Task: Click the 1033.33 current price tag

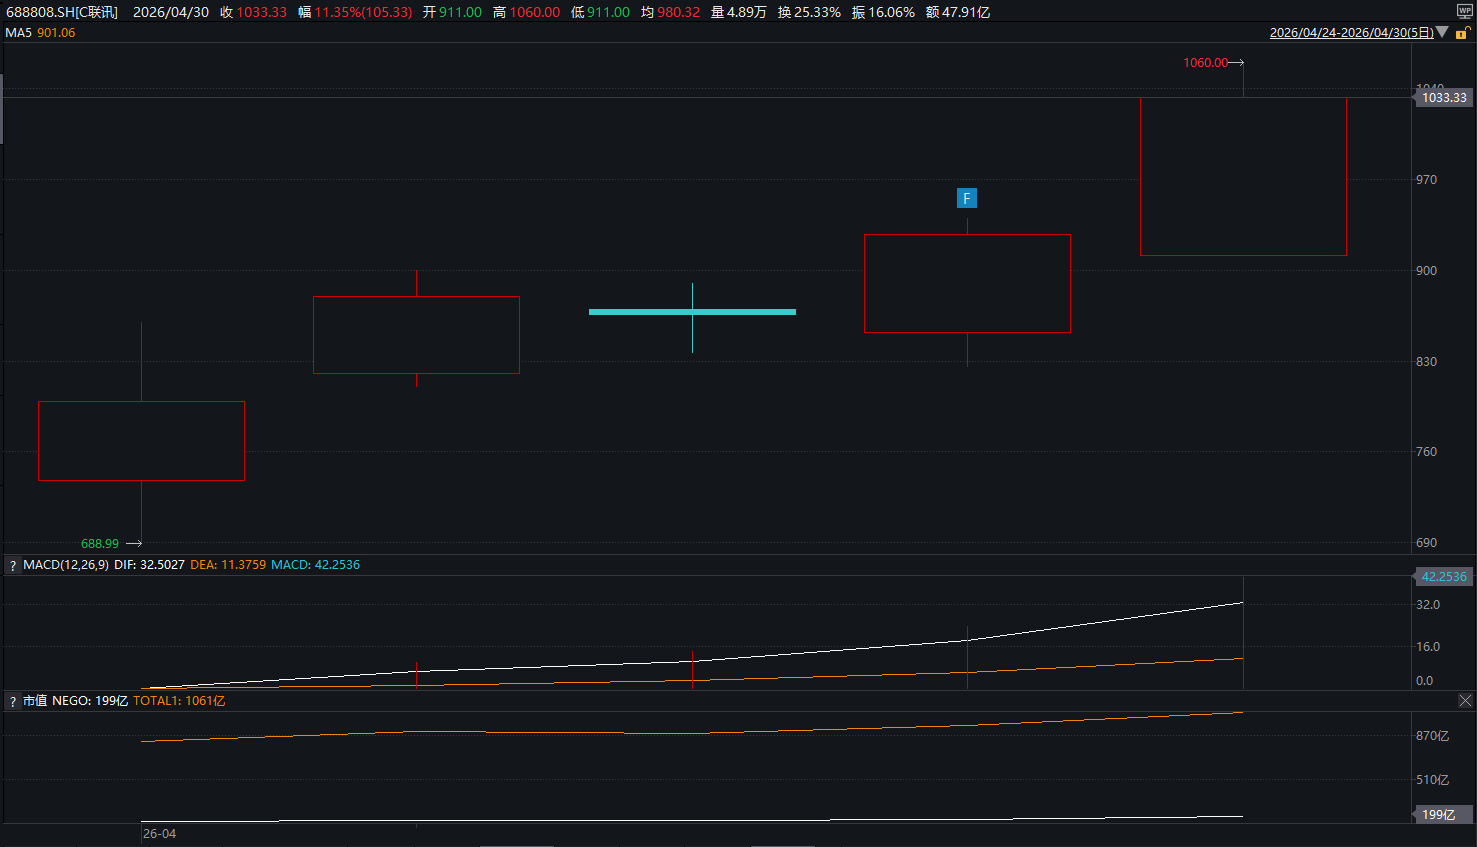Action: [x=1443, y=98]
